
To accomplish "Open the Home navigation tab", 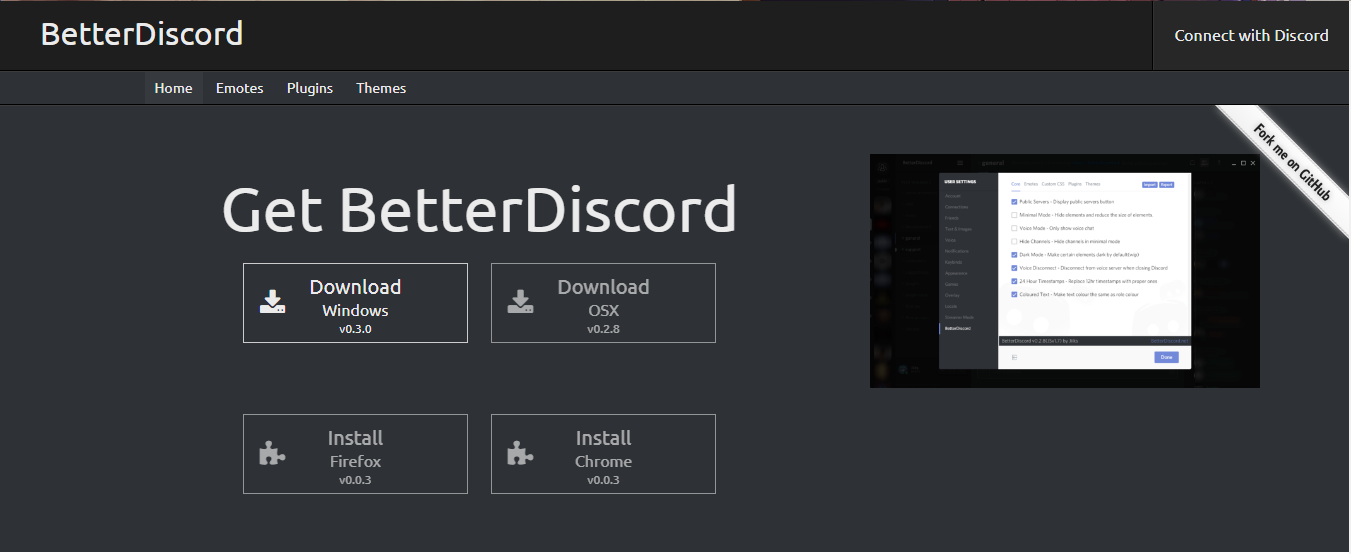I will [x=173, y=88].
